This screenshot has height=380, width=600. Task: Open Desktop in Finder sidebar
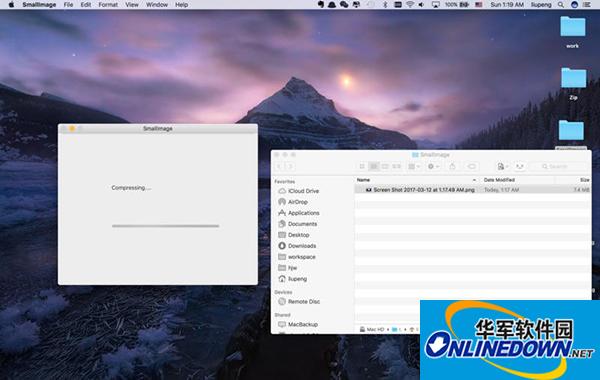tap(294, 235)
